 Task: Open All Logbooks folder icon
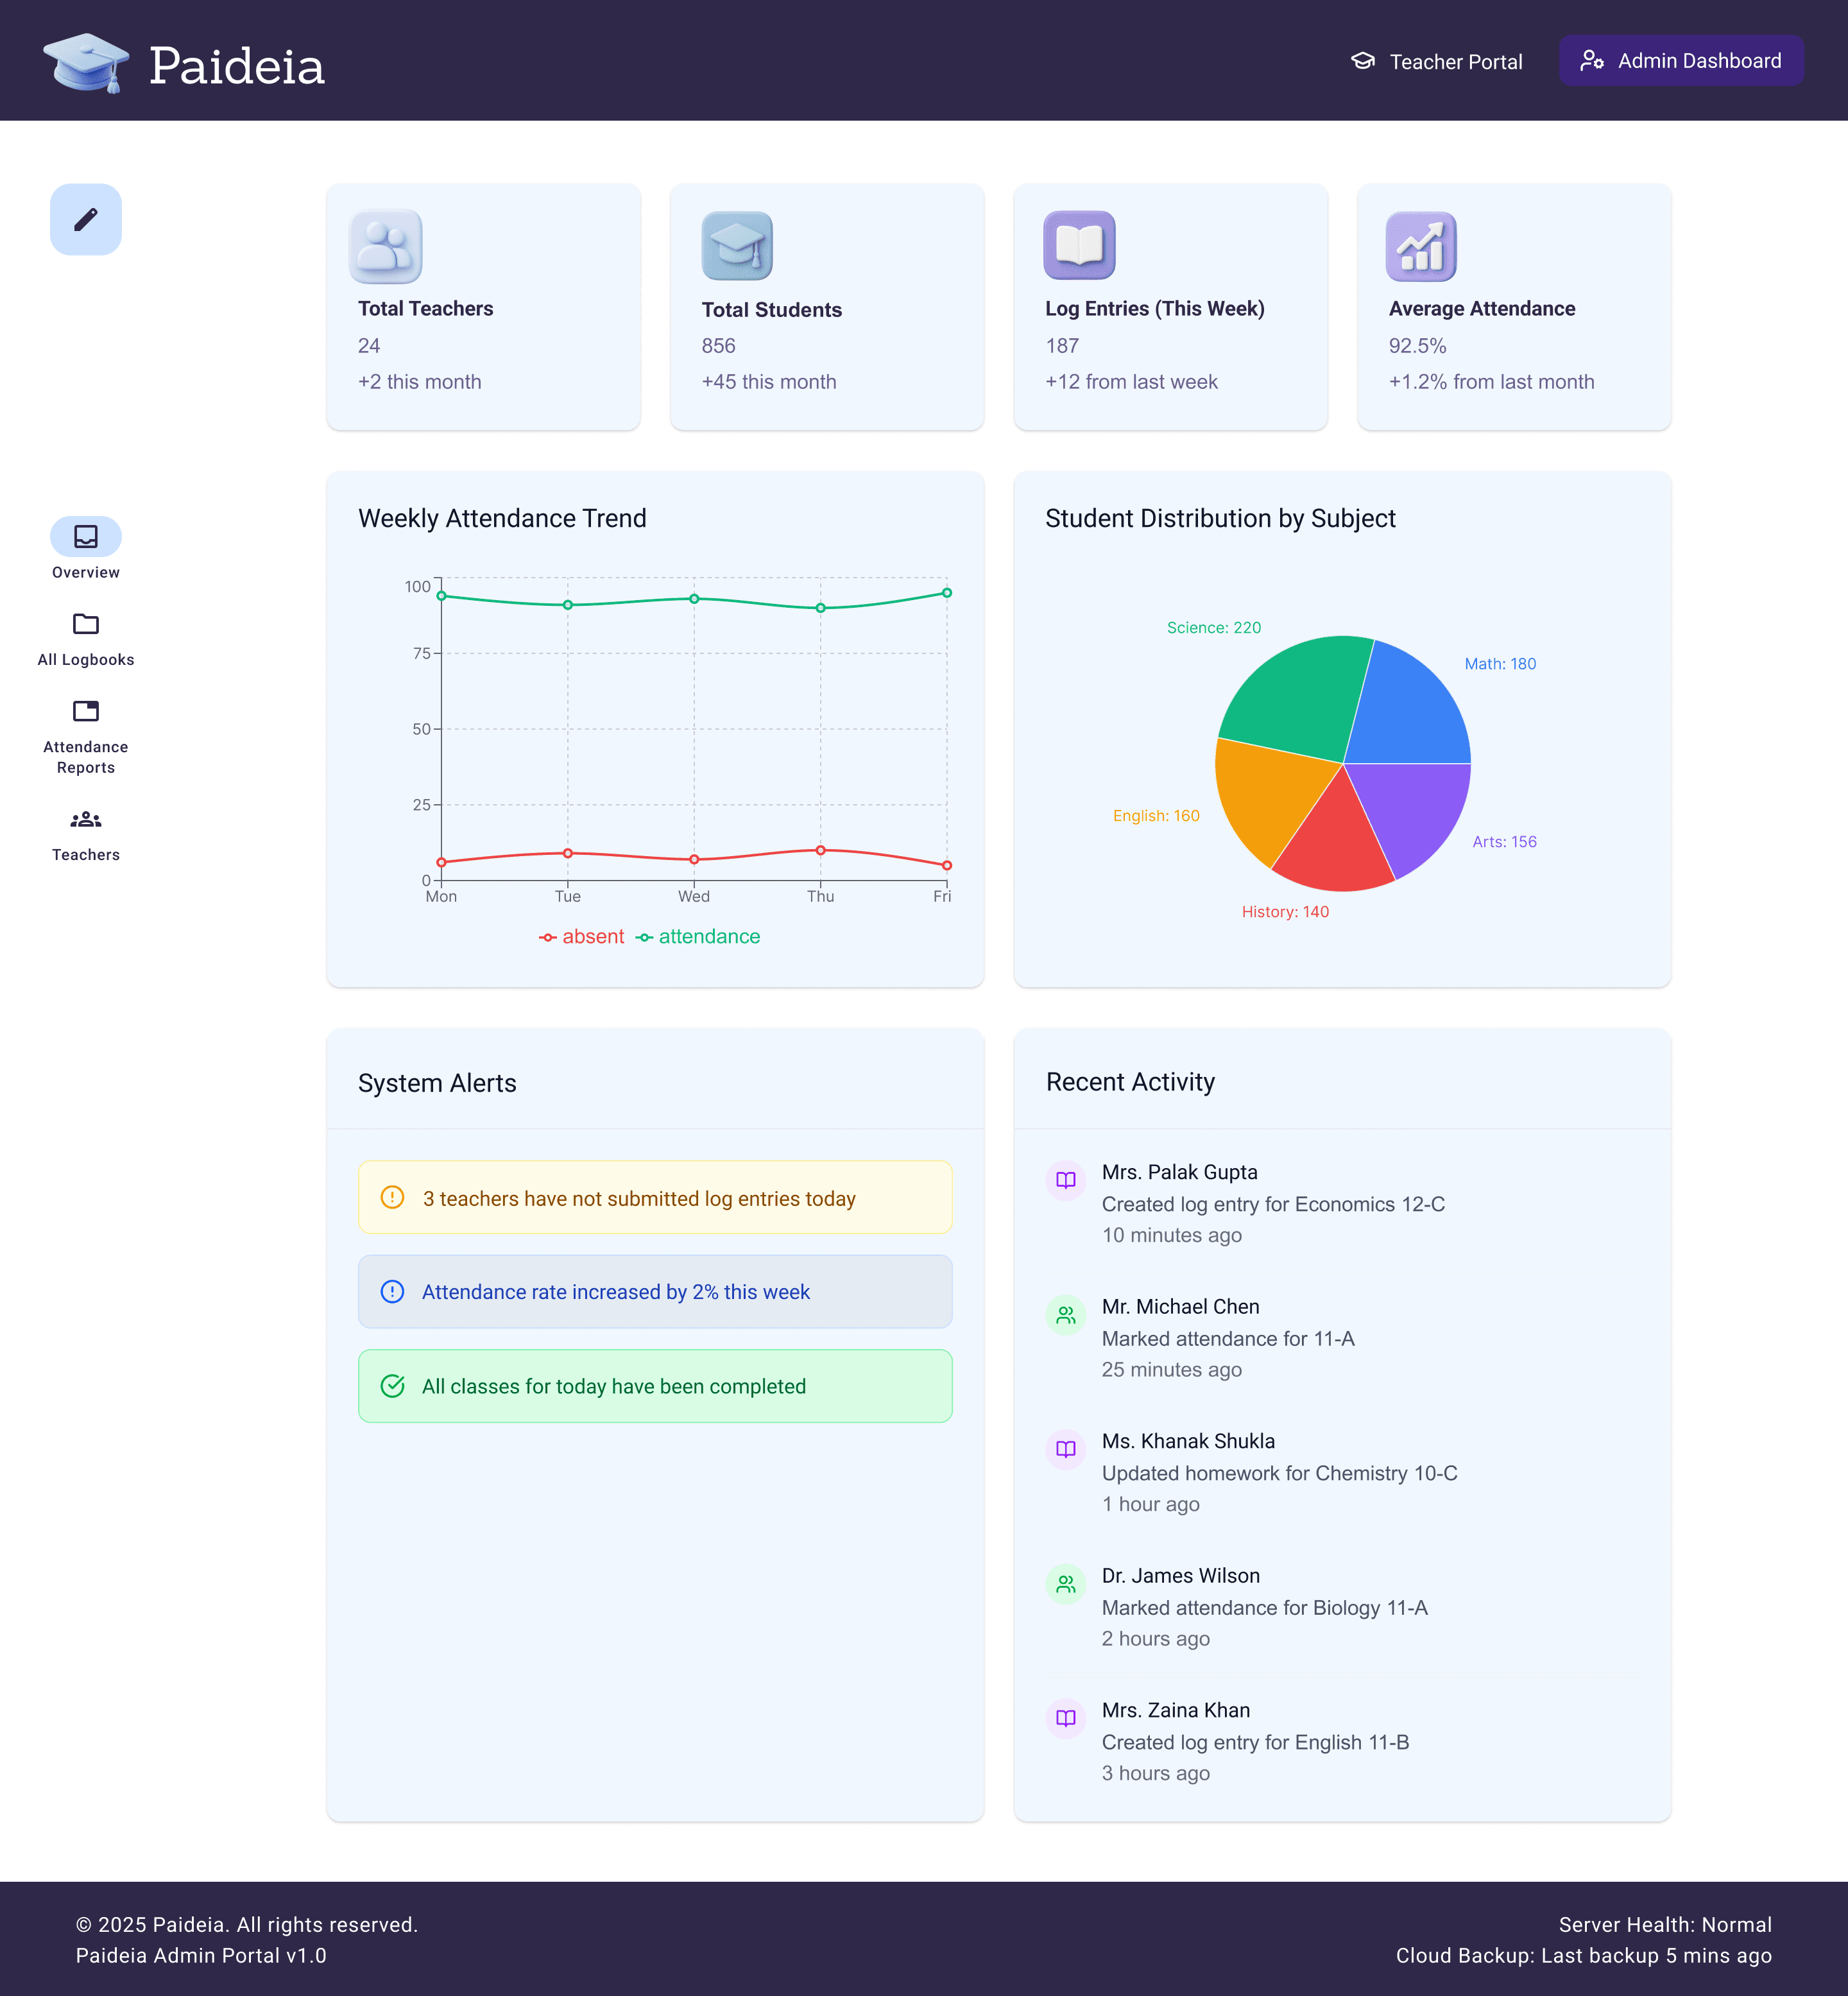click(x=86, y=624)
